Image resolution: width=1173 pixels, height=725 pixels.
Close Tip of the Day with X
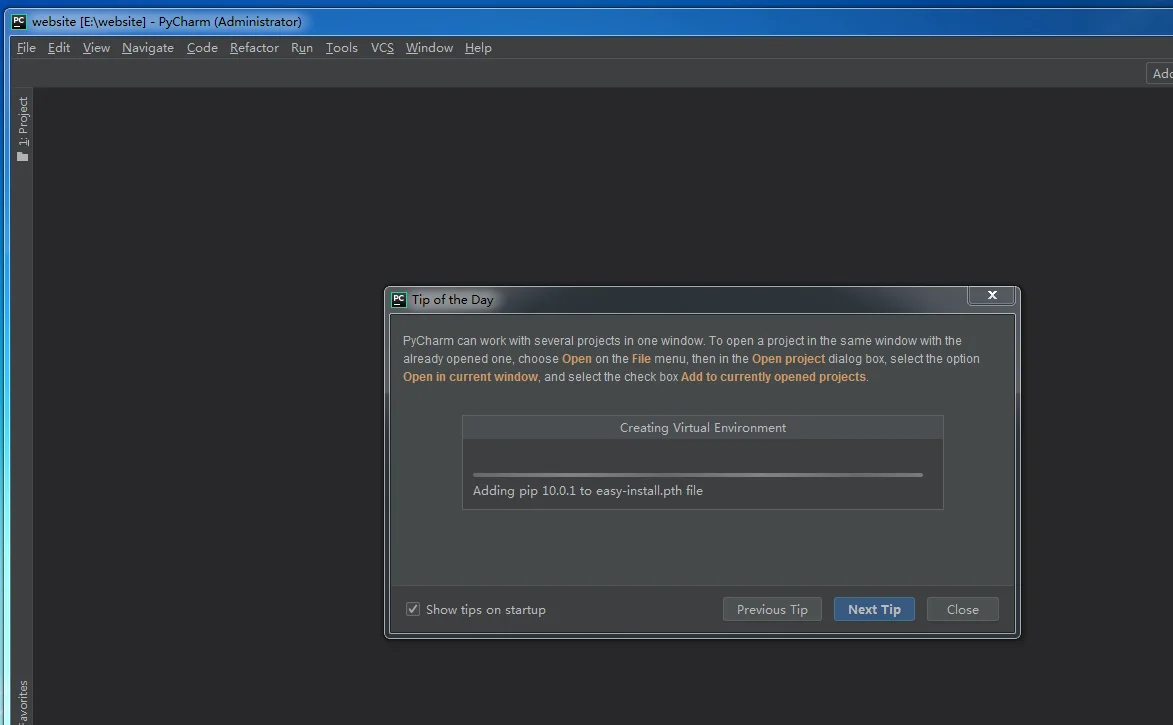(992, 296)
